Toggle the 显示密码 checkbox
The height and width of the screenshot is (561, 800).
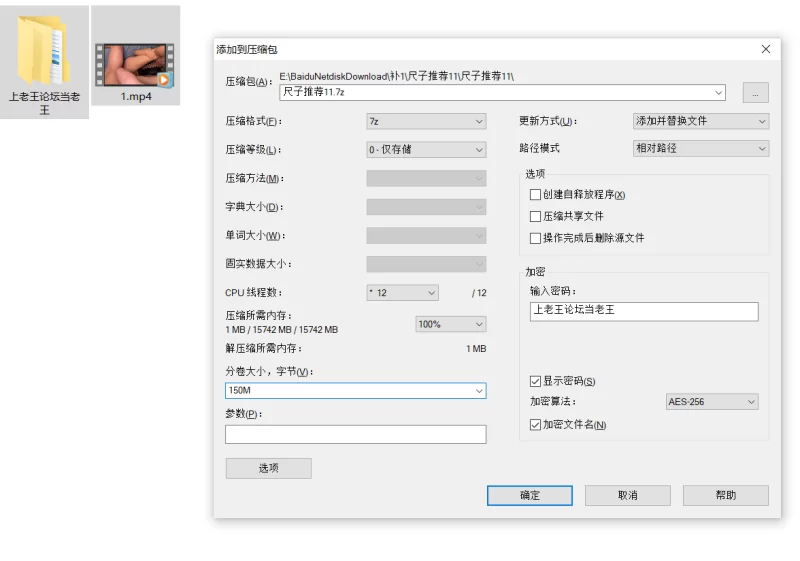(535, 381)
